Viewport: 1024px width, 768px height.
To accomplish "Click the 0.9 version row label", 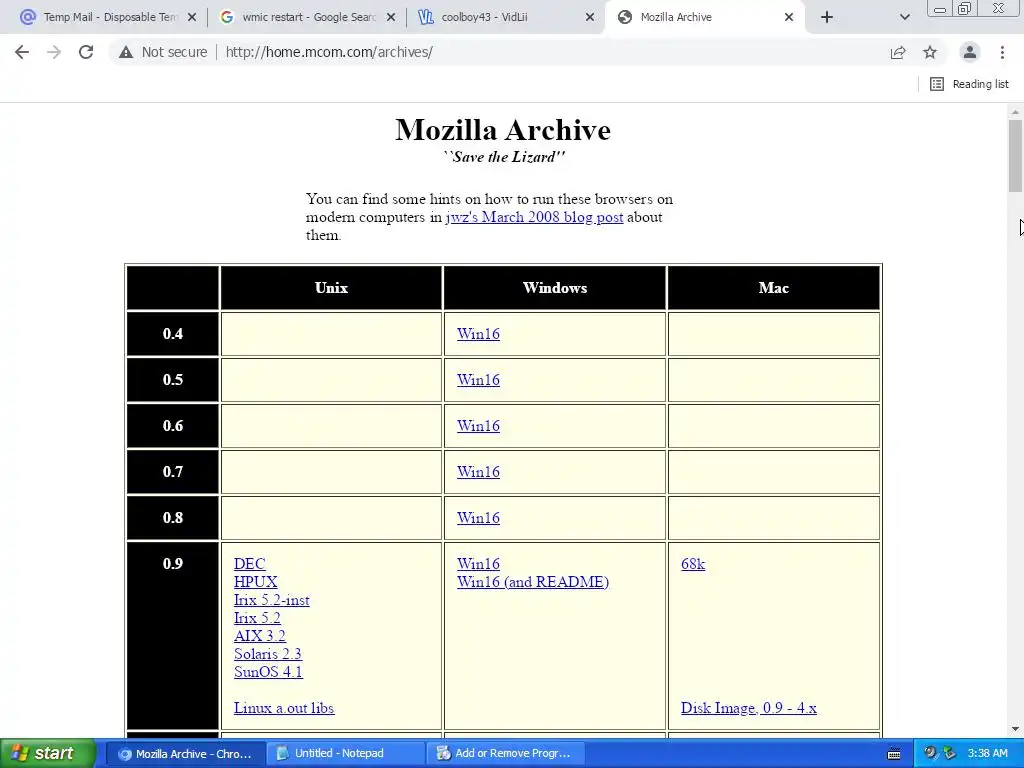I will click(172, 564).
